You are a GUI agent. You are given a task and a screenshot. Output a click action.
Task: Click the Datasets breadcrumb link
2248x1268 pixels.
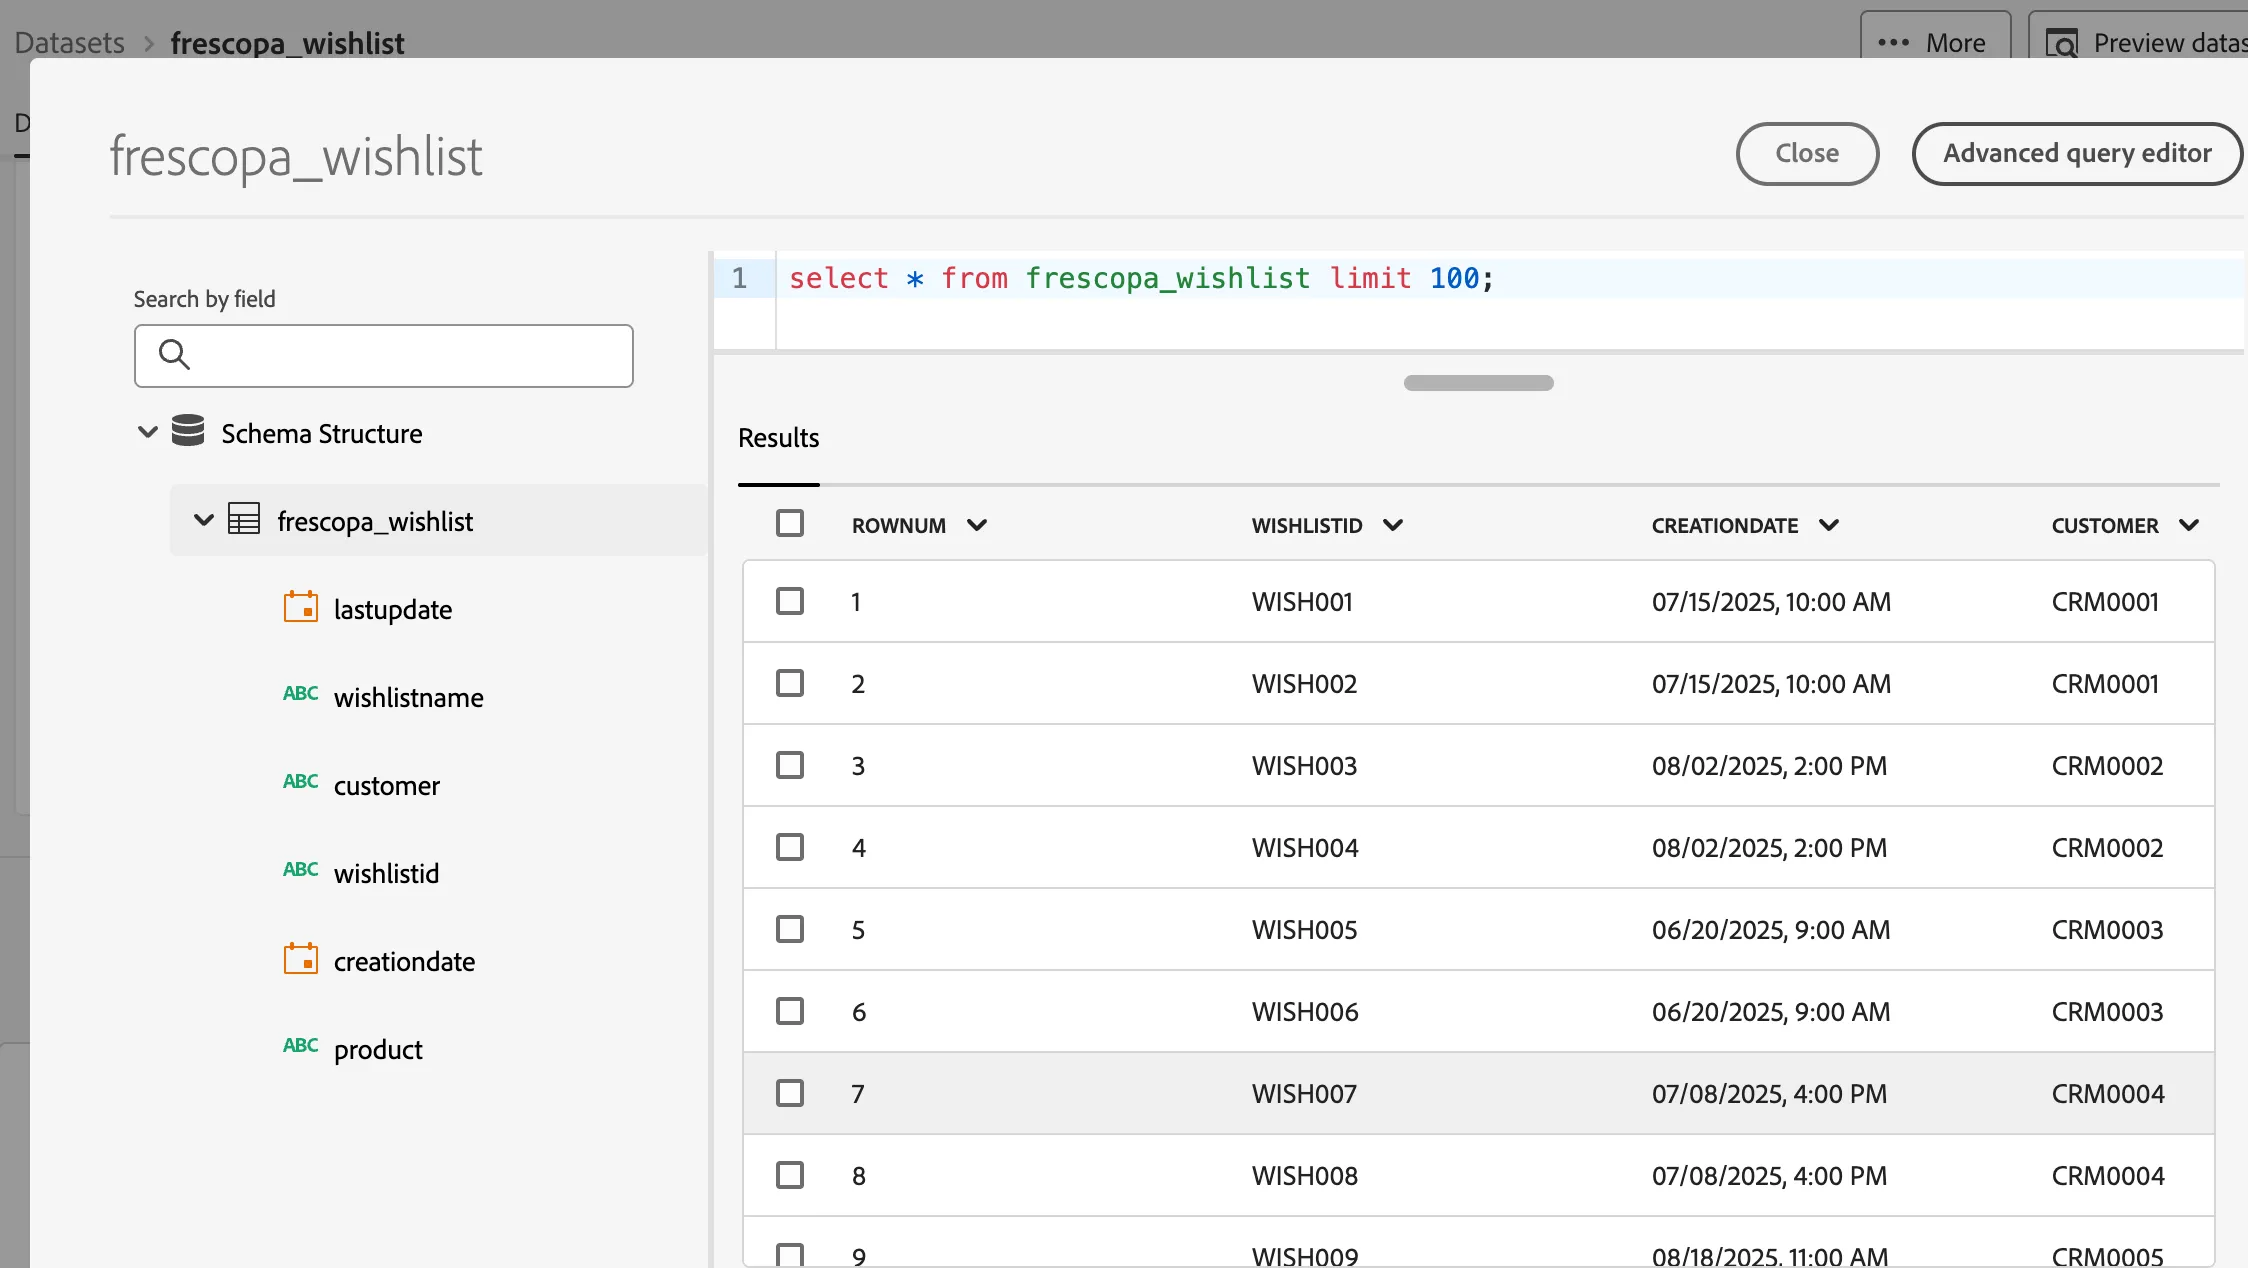pos(70,43)
